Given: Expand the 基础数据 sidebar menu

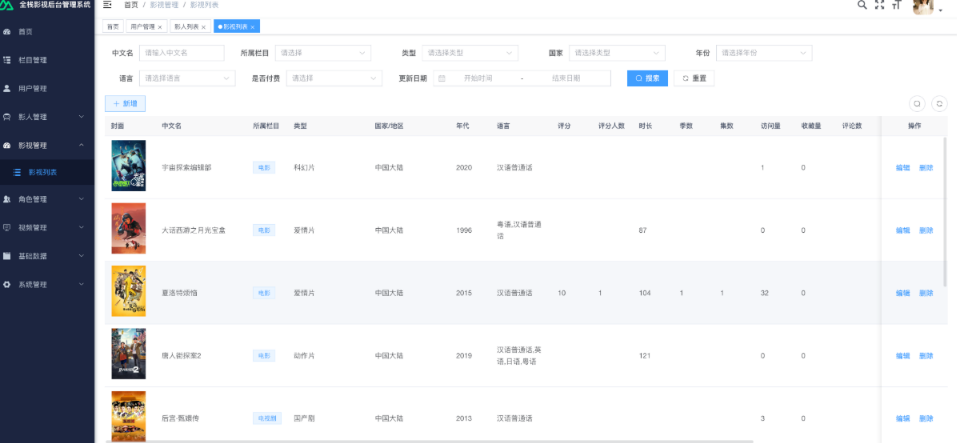Looking at the screenshot, I should [81, 256].
